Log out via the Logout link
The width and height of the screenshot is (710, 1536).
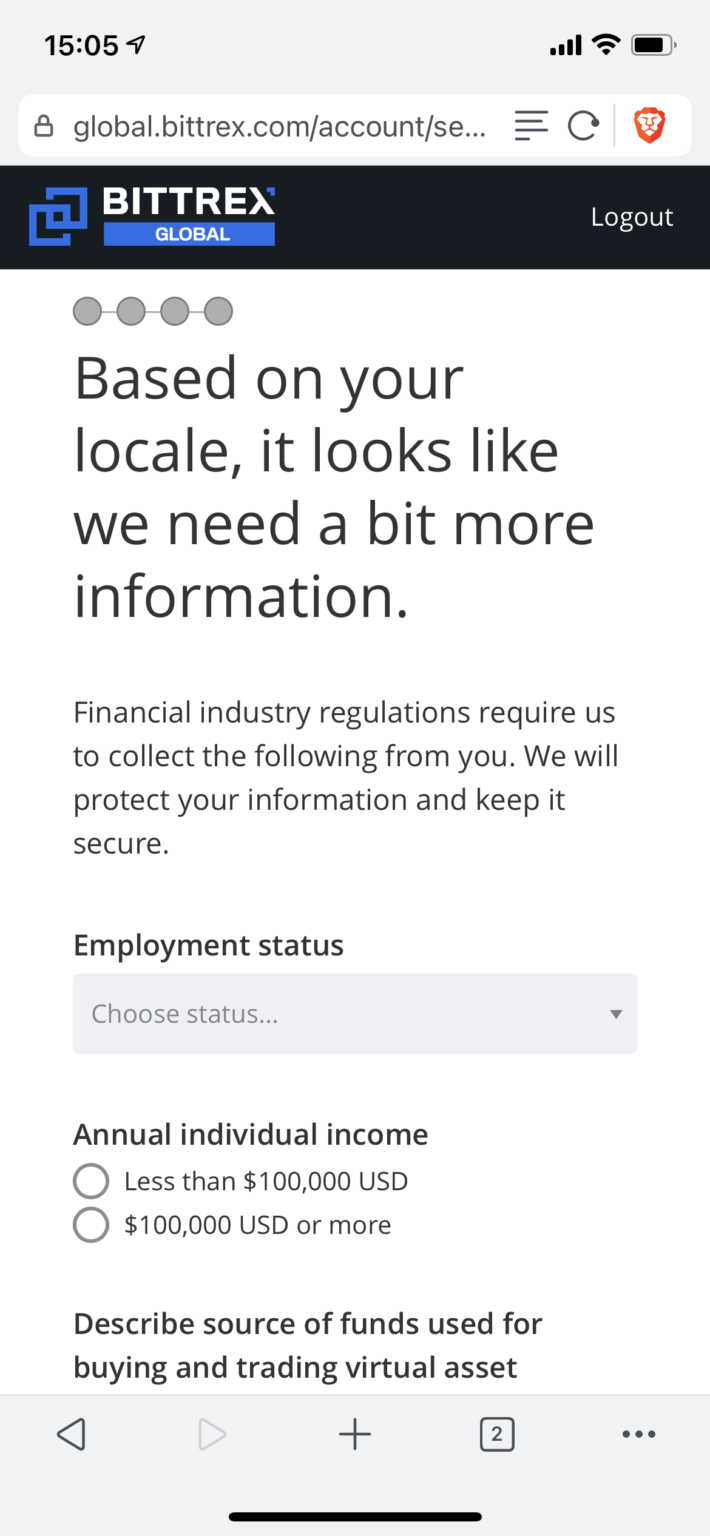631,217
